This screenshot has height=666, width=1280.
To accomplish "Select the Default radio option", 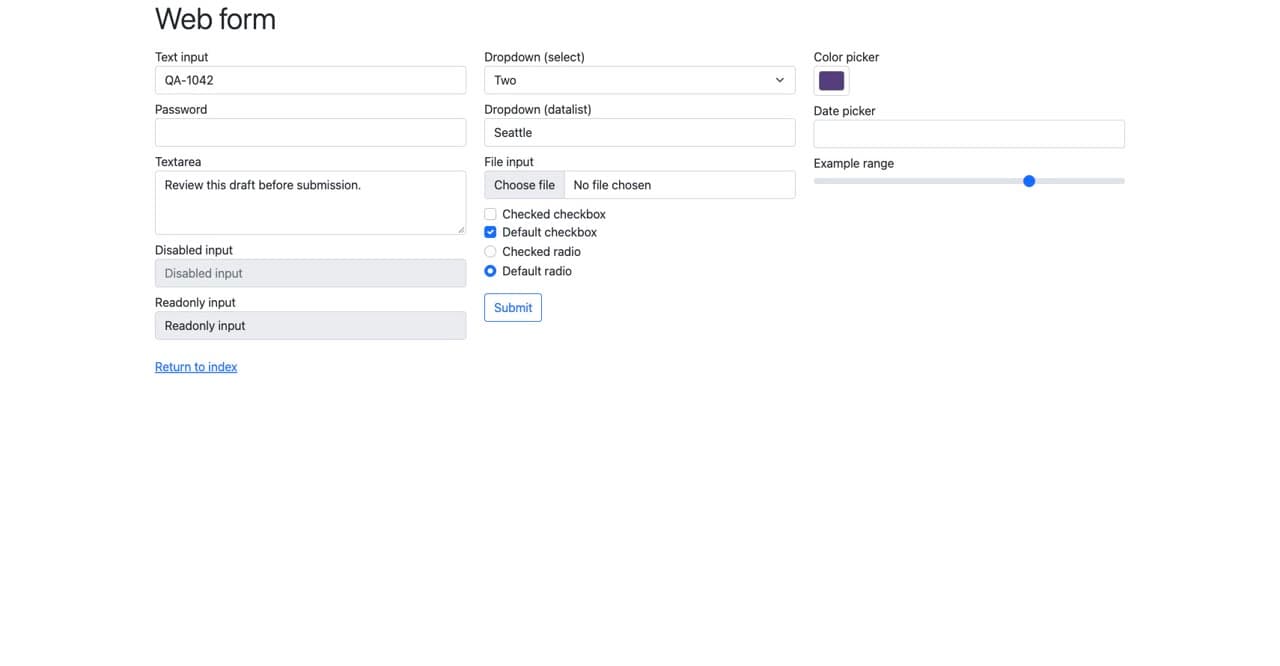I will point(490,271).
